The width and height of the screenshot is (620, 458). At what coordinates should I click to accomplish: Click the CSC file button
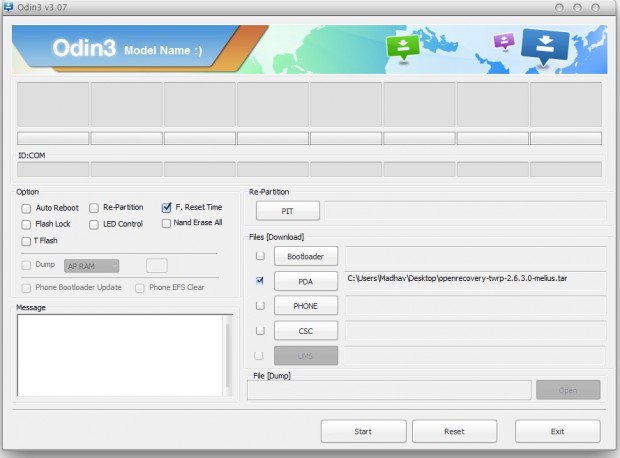point(305,330)
